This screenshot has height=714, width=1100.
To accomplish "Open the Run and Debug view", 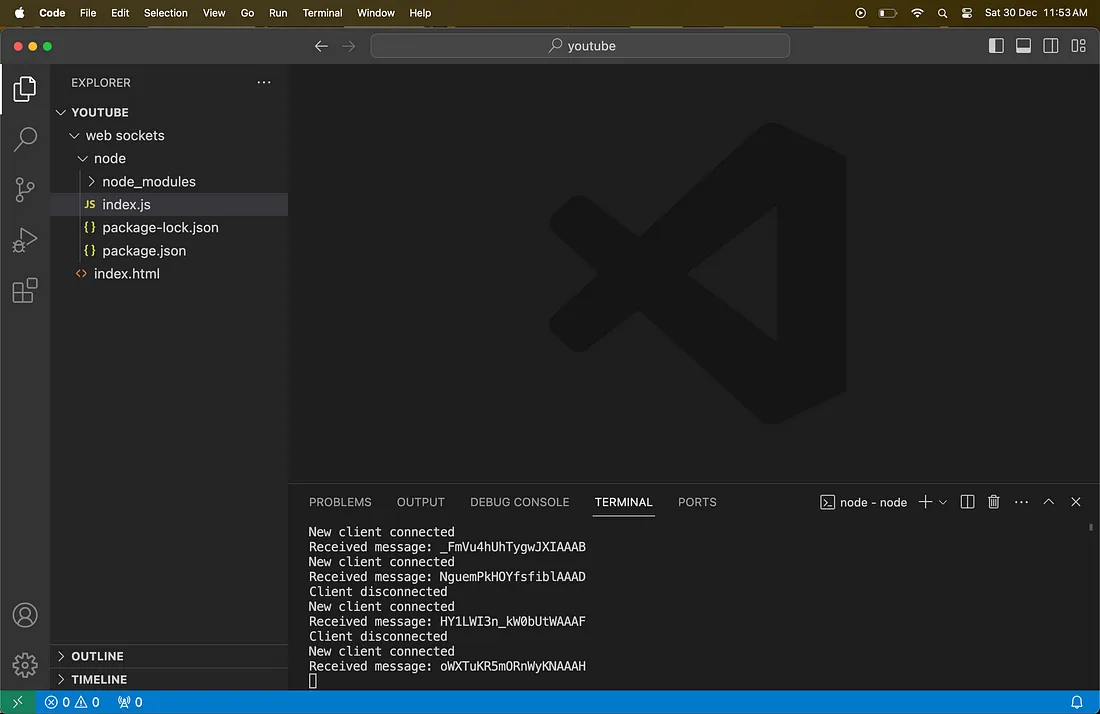I will point(25,240).
